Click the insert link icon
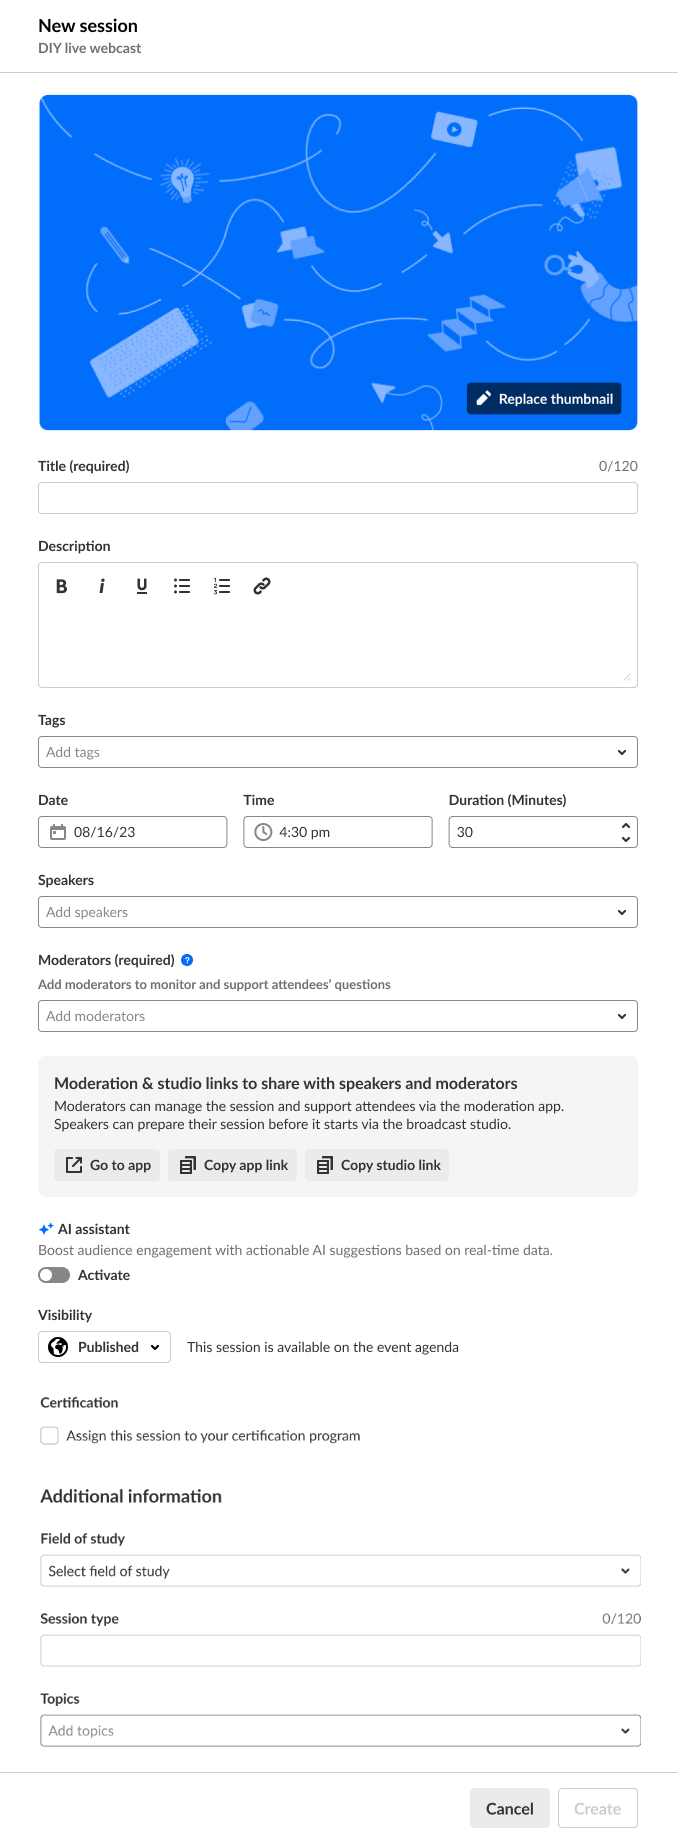The height and width of the screenshot is (1843, 678). pos(262,586)
